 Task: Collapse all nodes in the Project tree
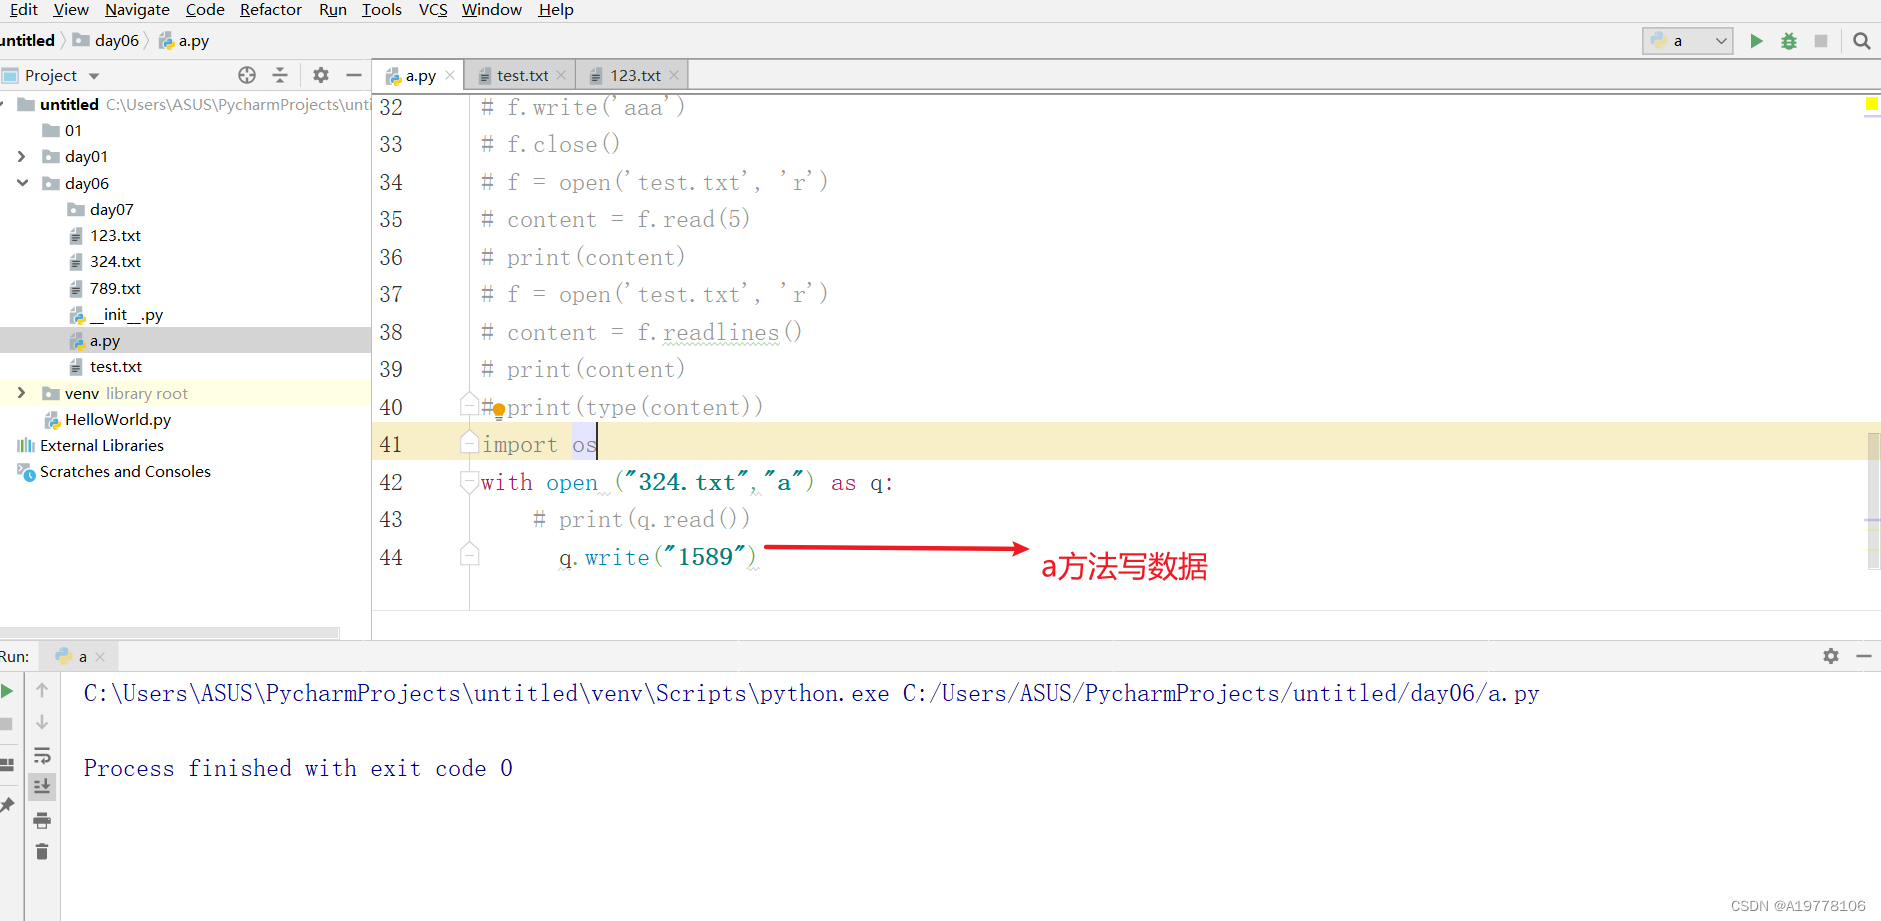(x=280, y=75)
